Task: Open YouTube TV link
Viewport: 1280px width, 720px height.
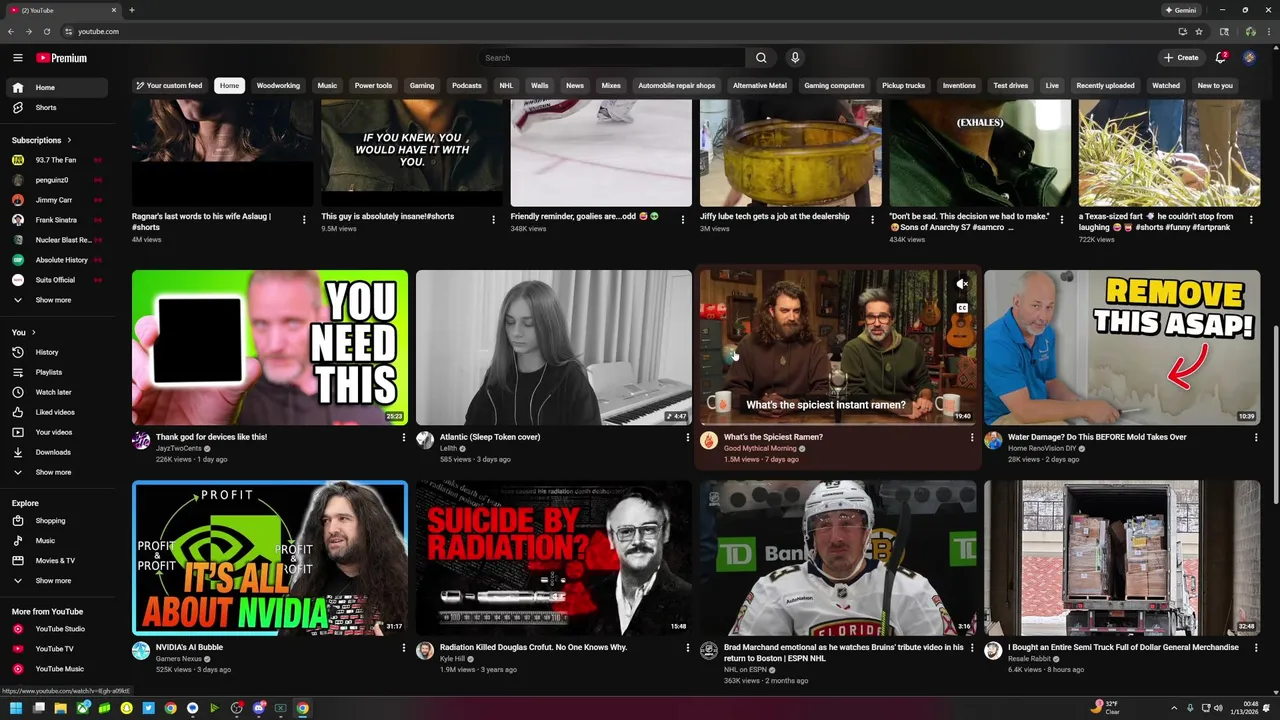Action: (x=58, y=649)
